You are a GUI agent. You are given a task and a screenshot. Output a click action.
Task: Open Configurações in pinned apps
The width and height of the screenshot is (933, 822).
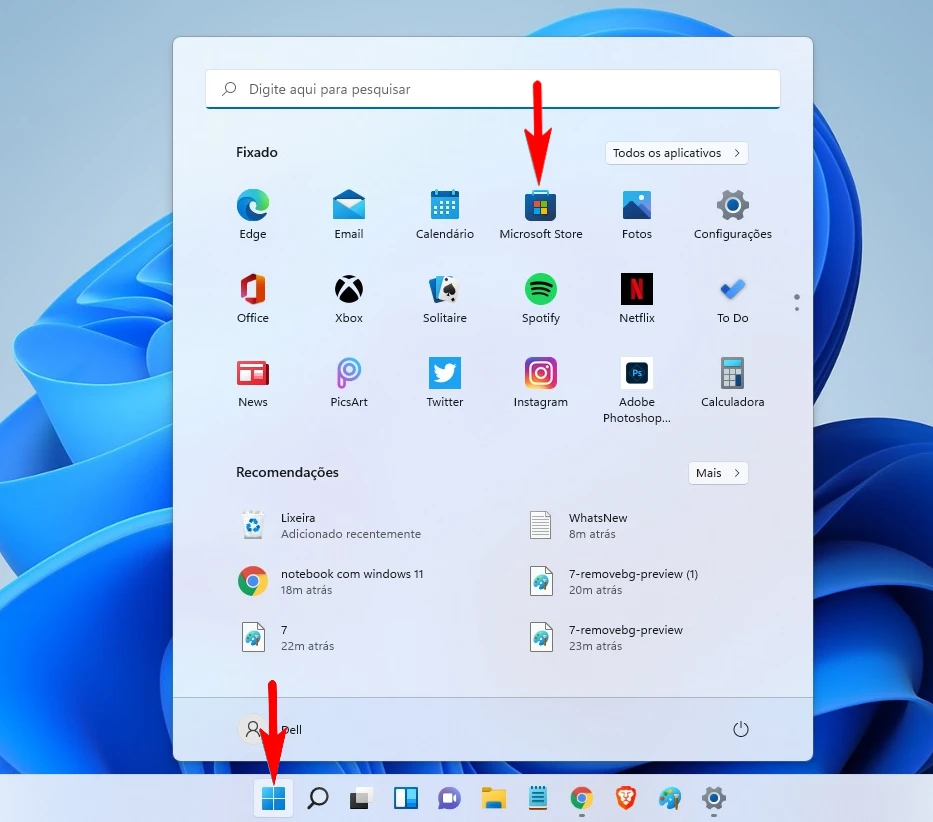732,214
